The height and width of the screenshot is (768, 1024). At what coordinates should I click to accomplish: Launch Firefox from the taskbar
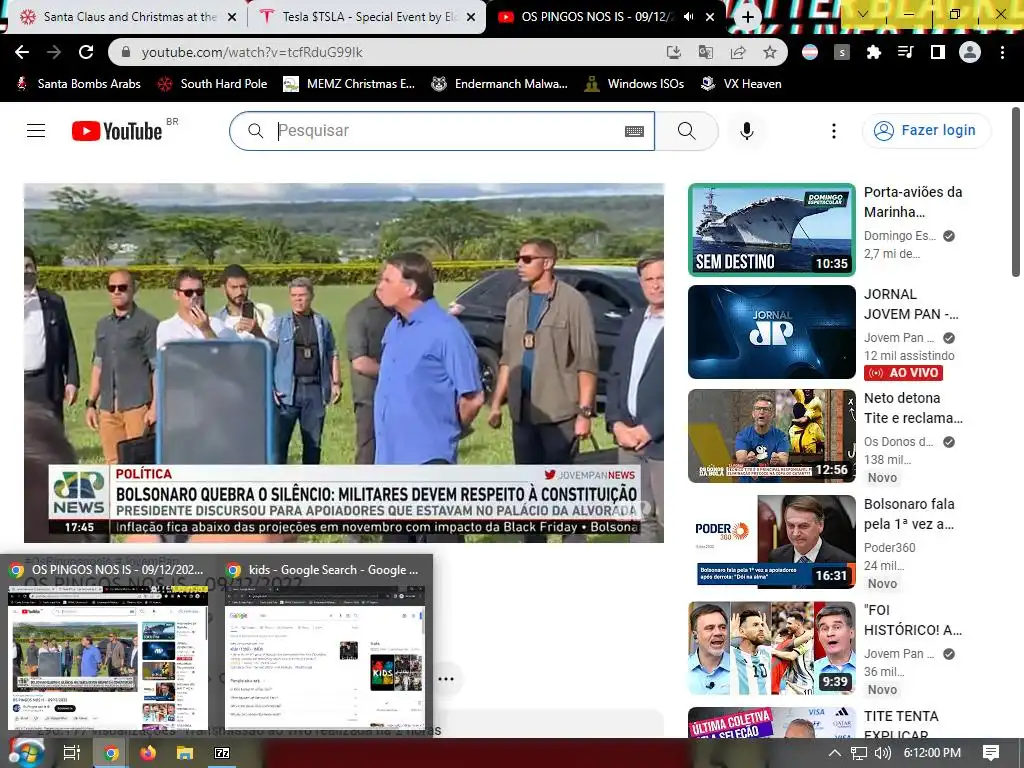(x=148, y=753)
